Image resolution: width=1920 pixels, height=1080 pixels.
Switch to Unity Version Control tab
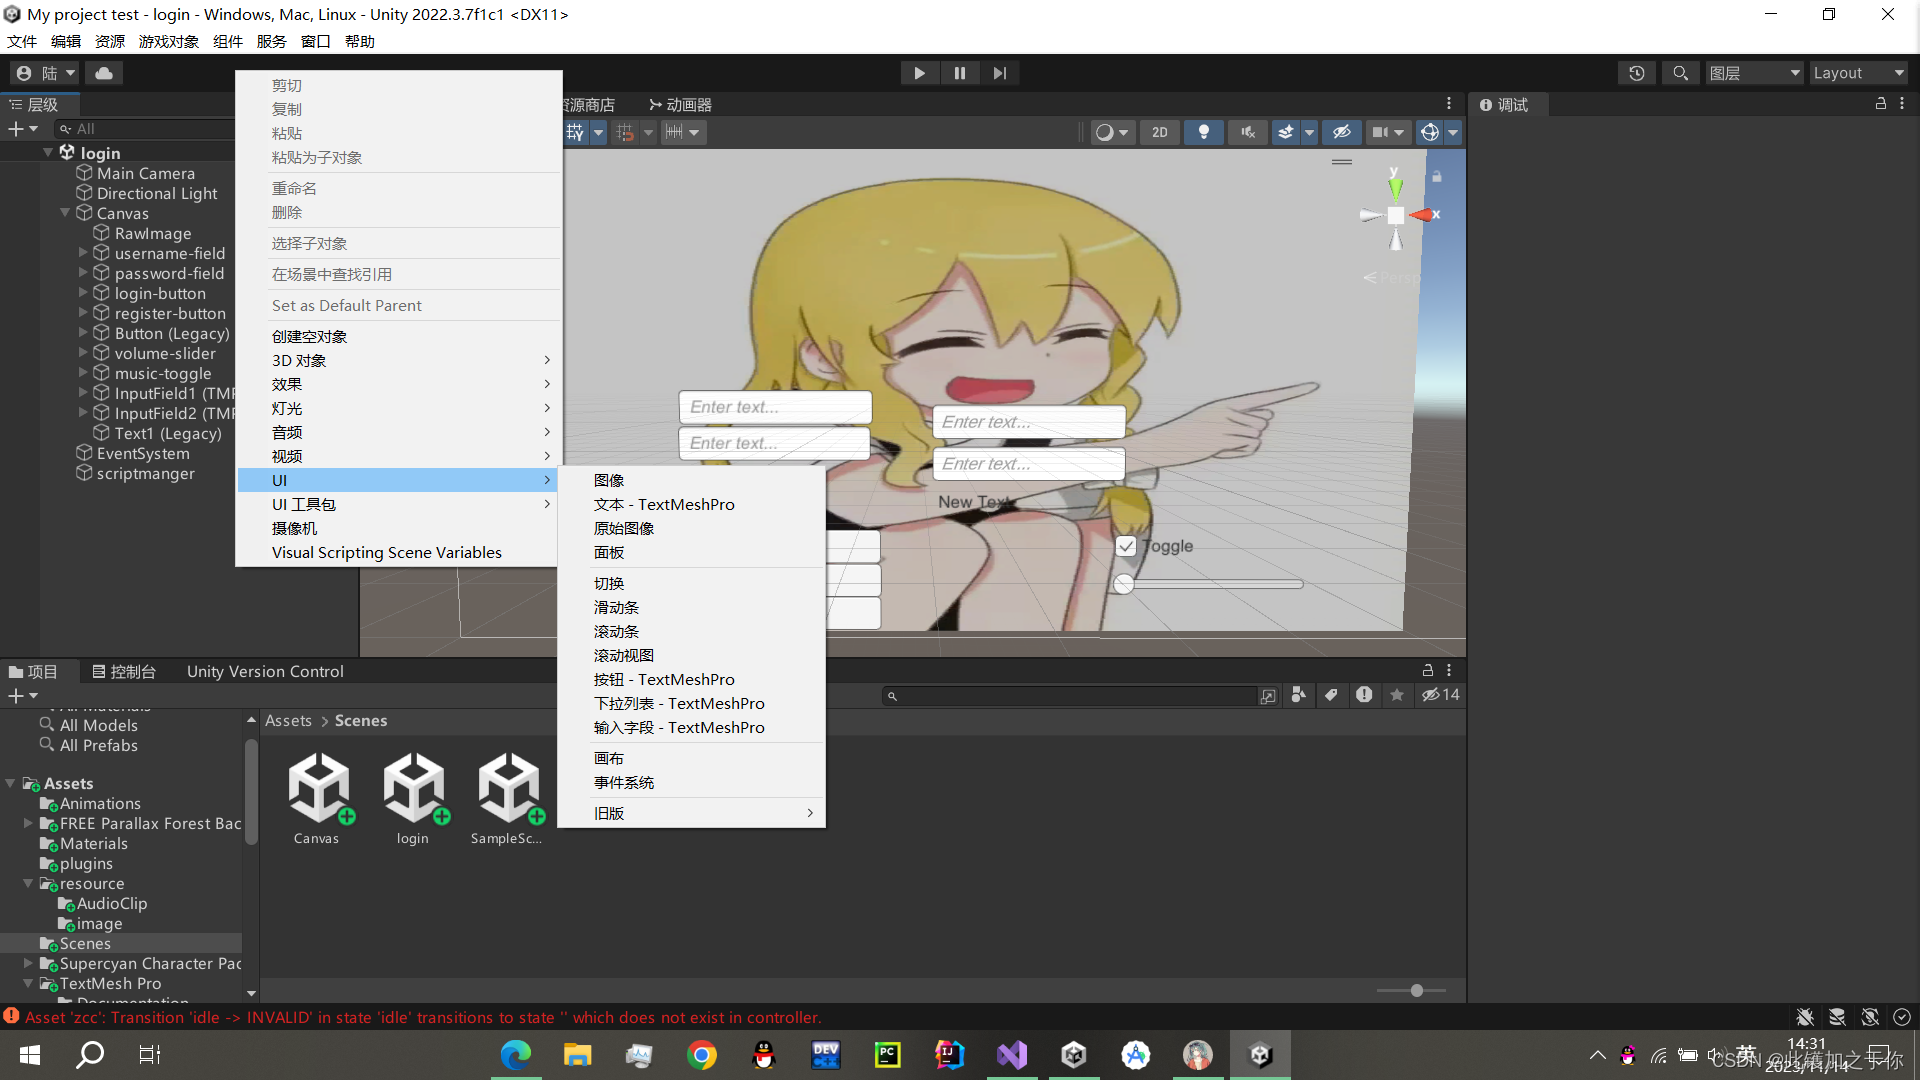click(265, 672)
